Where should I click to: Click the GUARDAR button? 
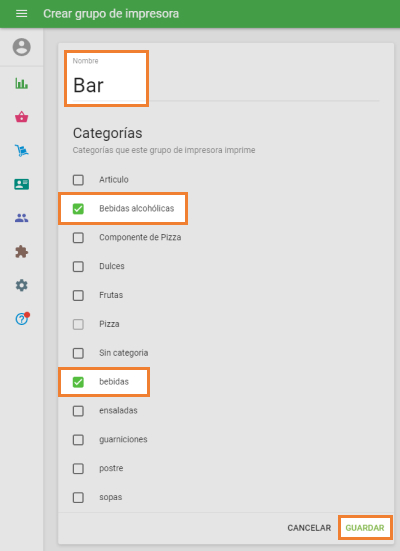pyautogui.click(x=365, y=528)
